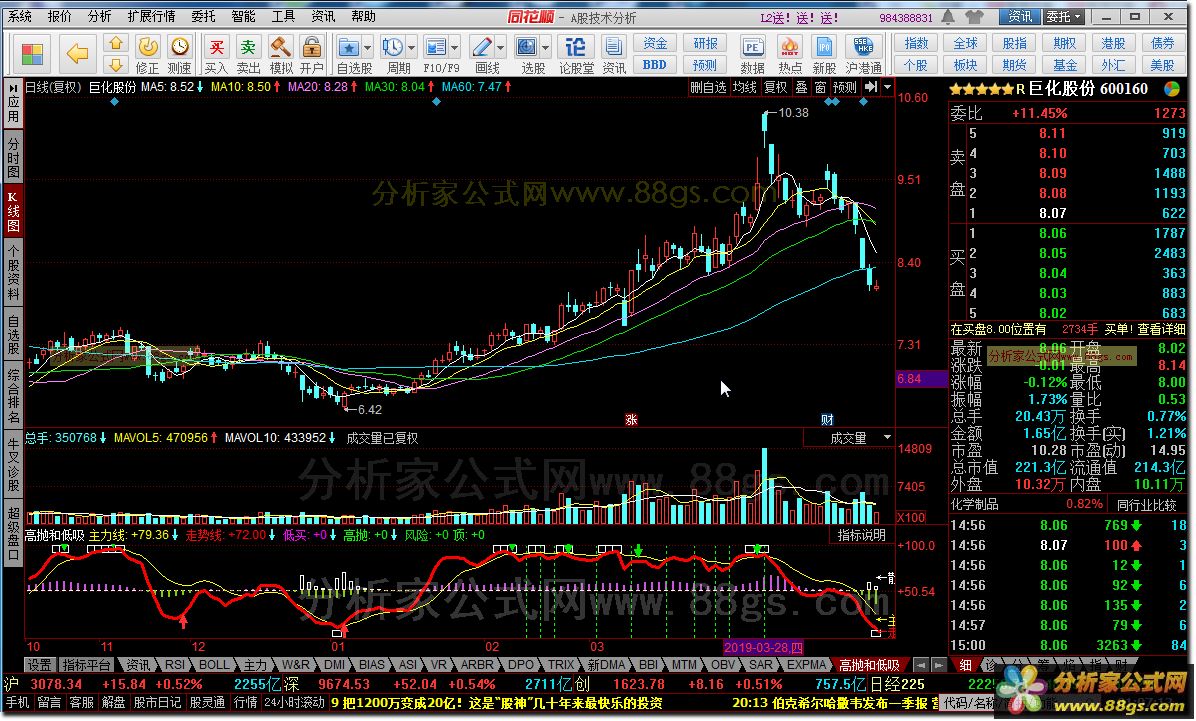The height and width of the screenshot is (721, 1196).
Task: Click the pie chart icon beside 600160
Action: [1172, 89]
